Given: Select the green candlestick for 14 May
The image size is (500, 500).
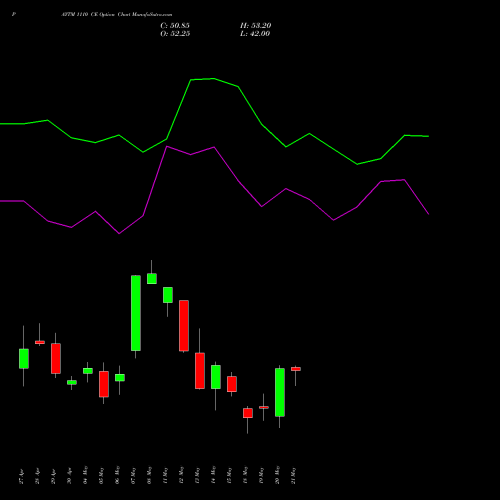Looking at the screenshot, I should (x=216, y=377).
